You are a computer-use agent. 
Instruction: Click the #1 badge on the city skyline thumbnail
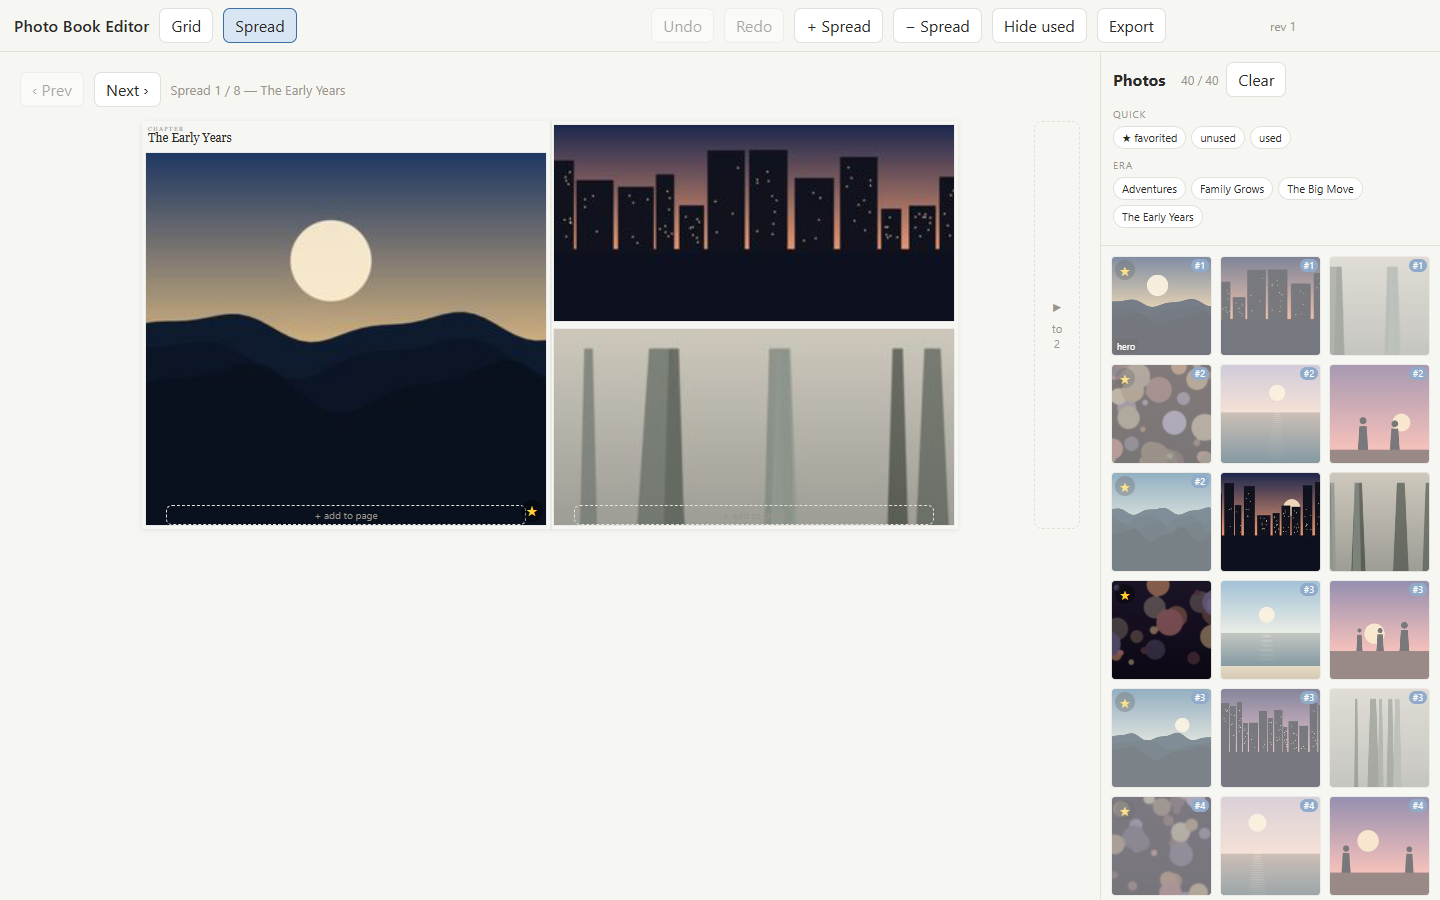coord(1308,265)
